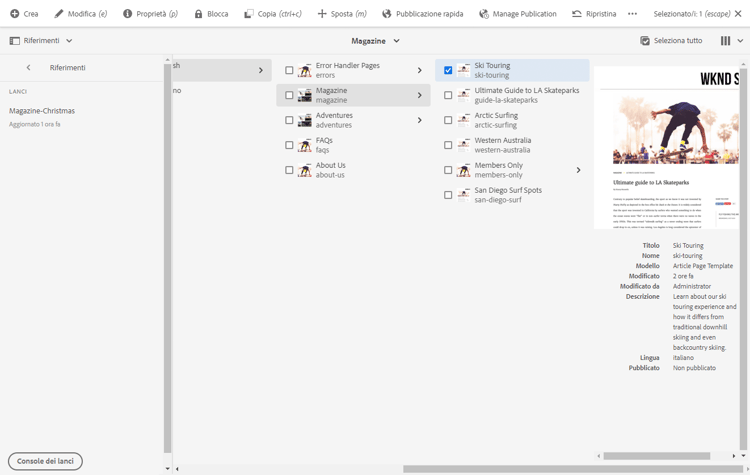Check the Ultimate Guide to LA Skateparks checkbox
The image size is (750, 475).
(448, 95)
